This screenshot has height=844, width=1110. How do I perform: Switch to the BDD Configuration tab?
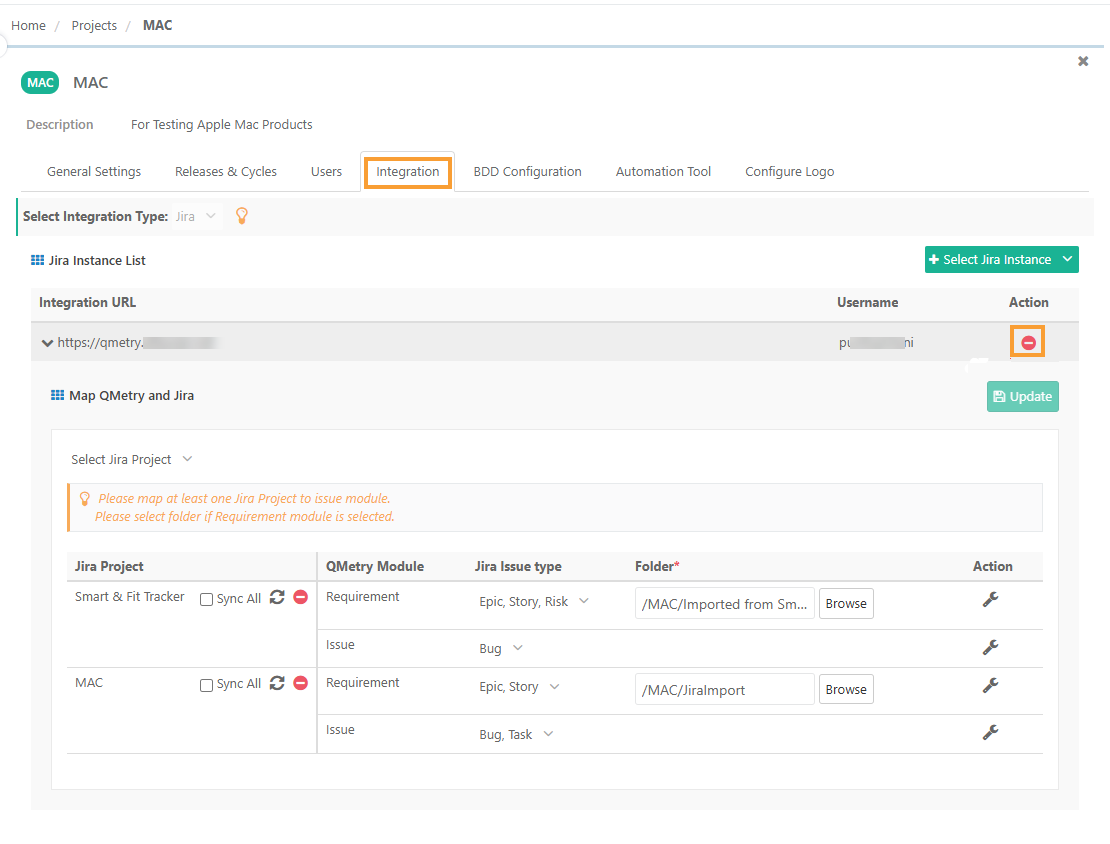[x=527, y=171]
